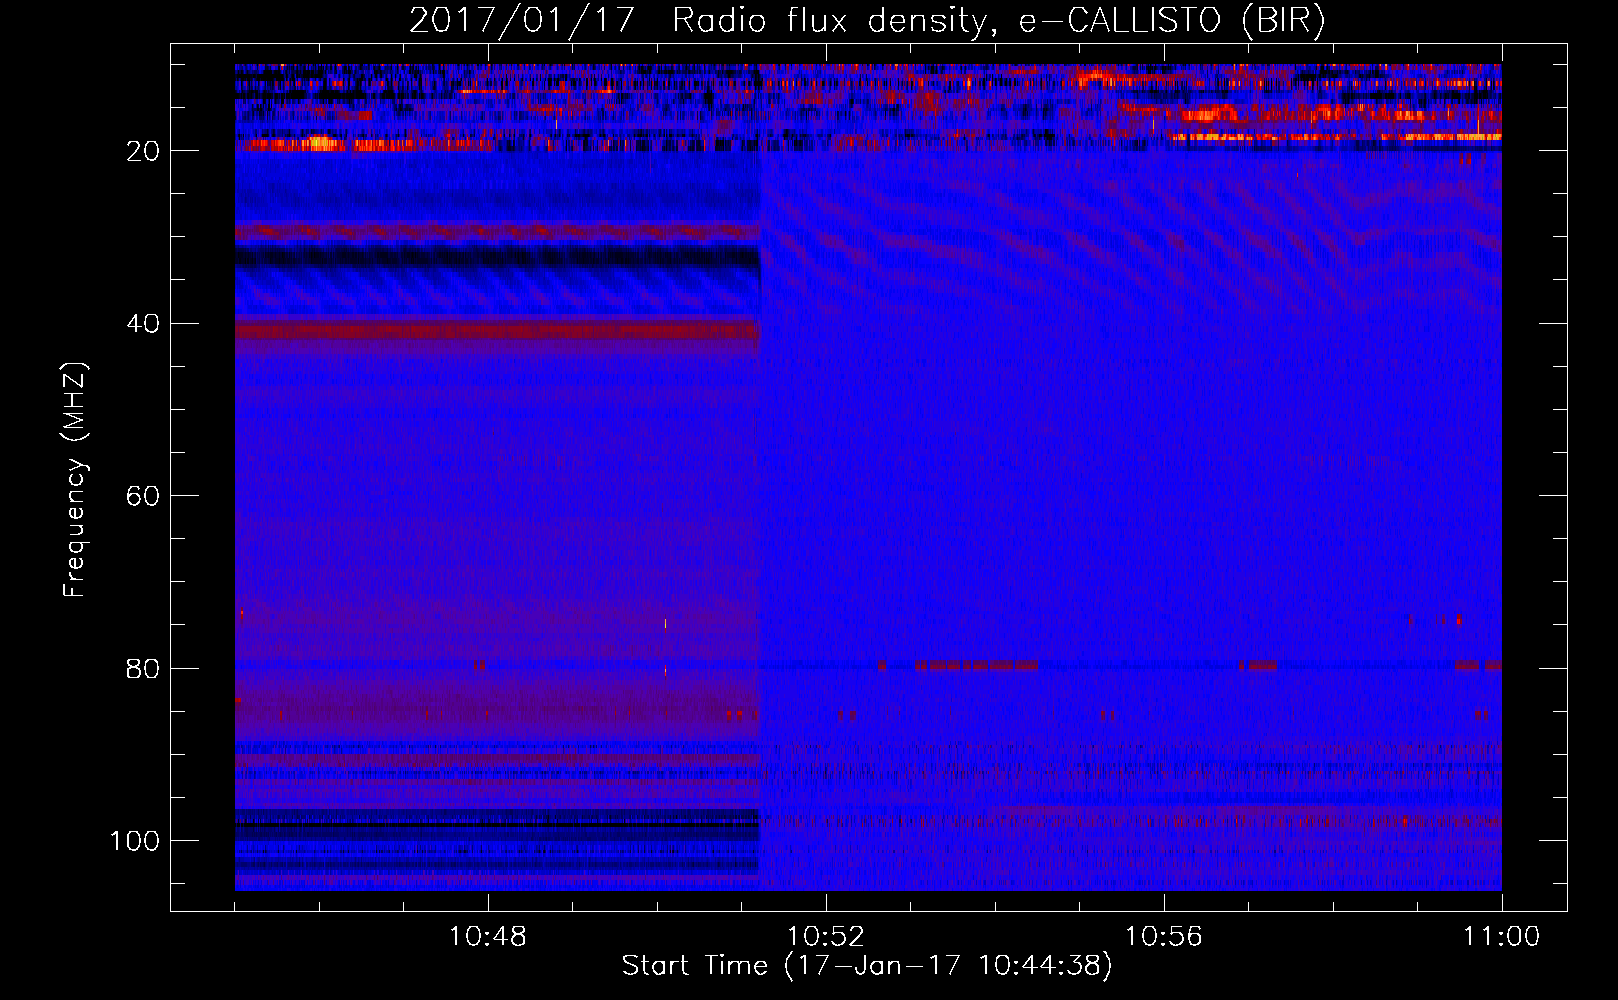Screen dimensions: 1618x1000
Task: Click the '80' frequency tick label
Action: click(144, 668)
